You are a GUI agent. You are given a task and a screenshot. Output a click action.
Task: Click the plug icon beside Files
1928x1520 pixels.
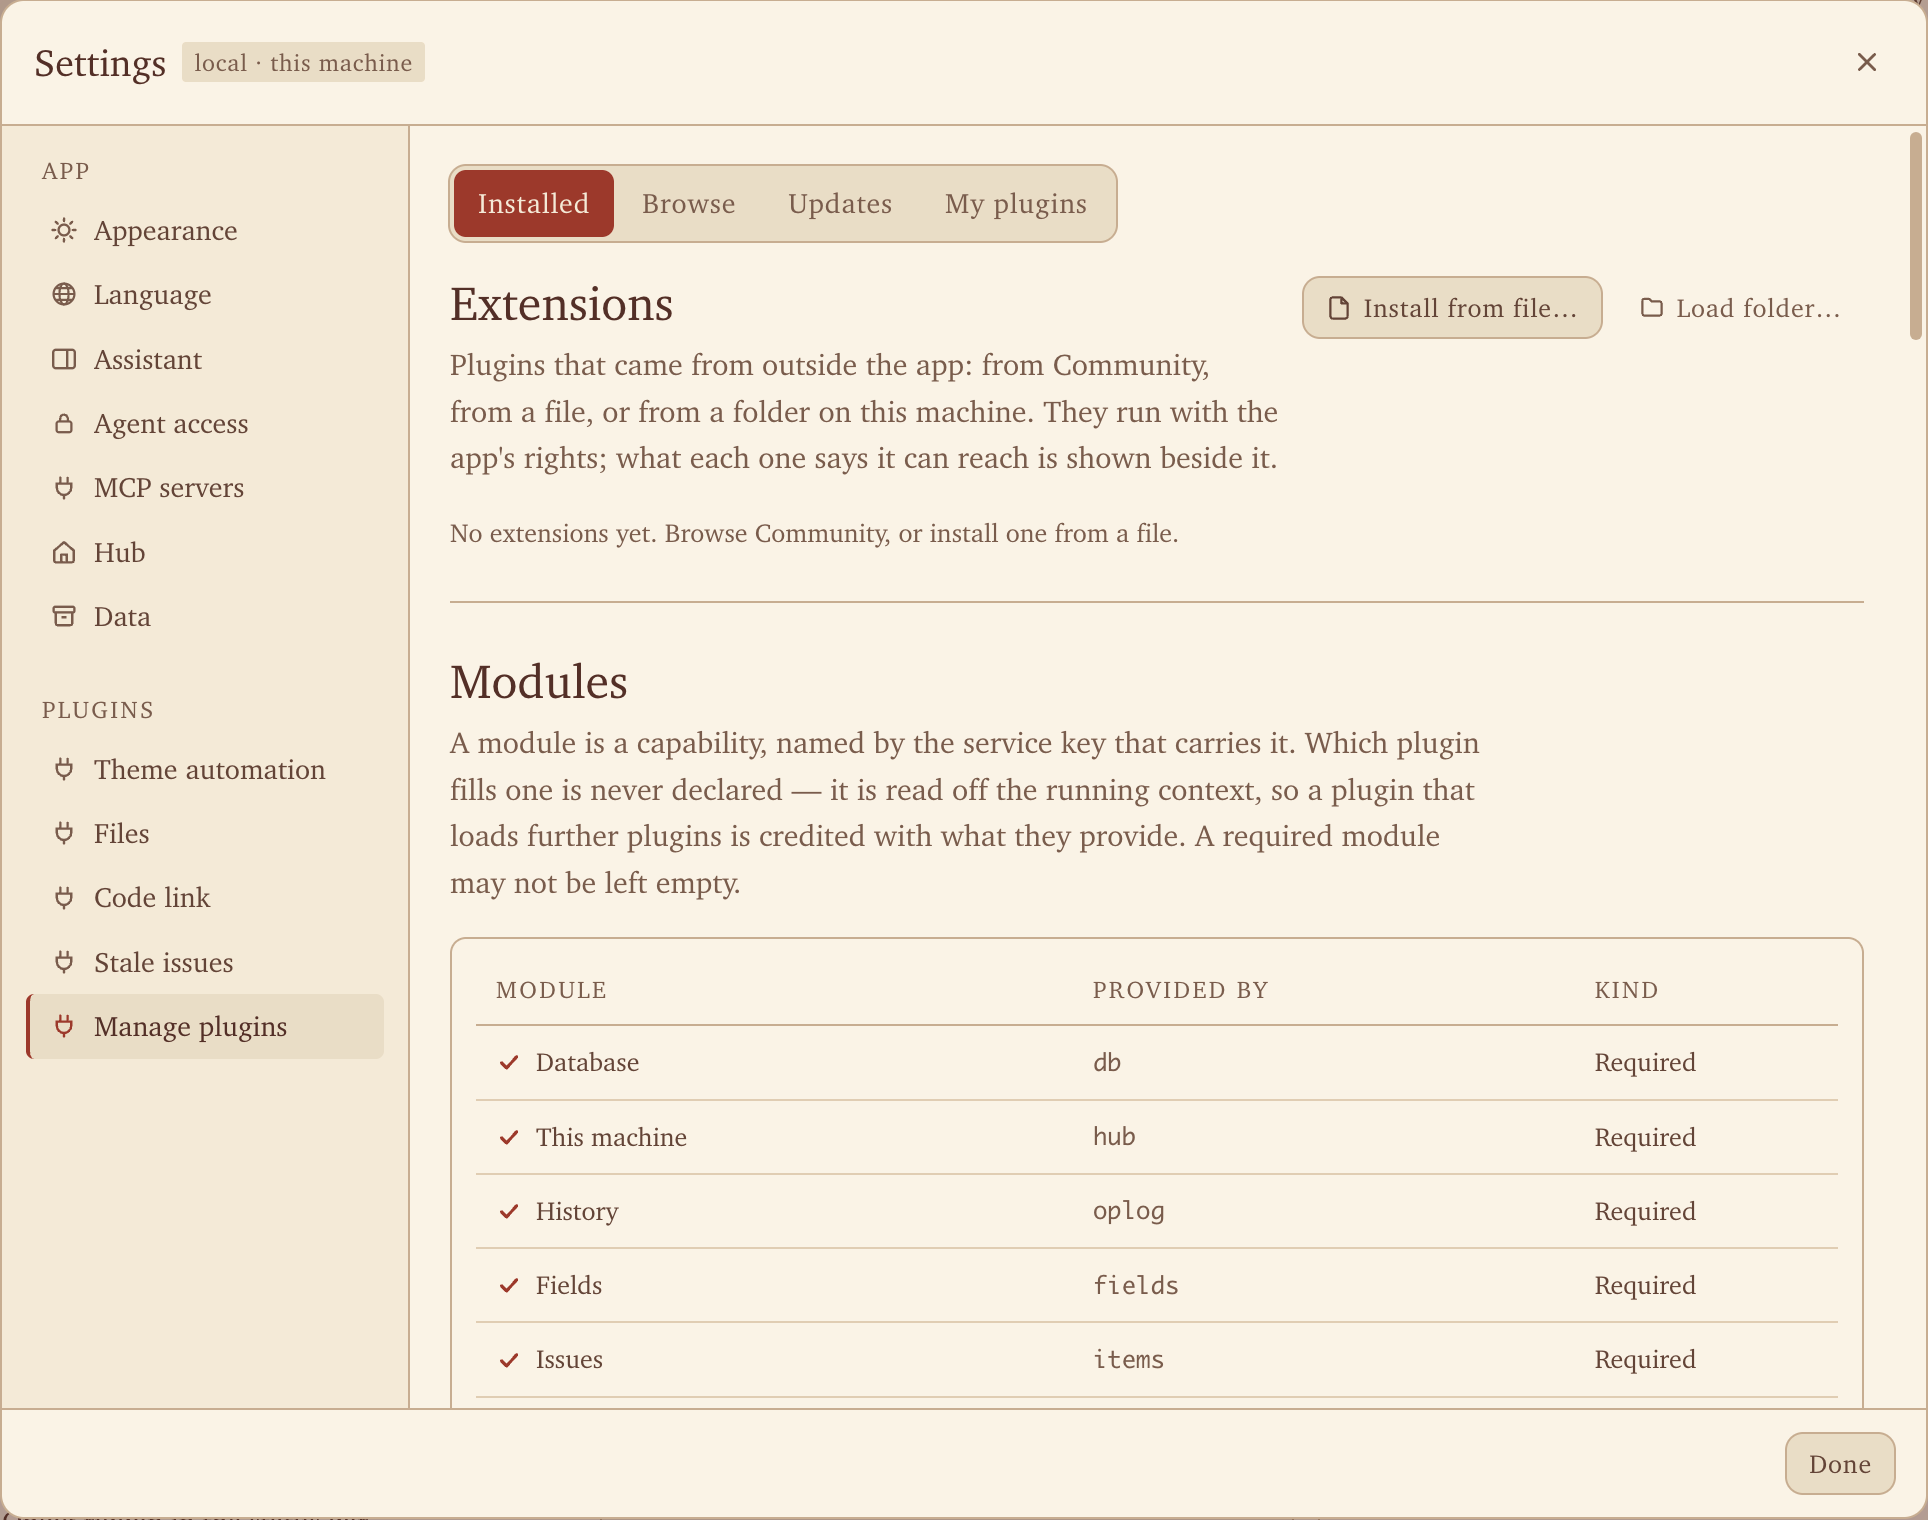(64, 833)
